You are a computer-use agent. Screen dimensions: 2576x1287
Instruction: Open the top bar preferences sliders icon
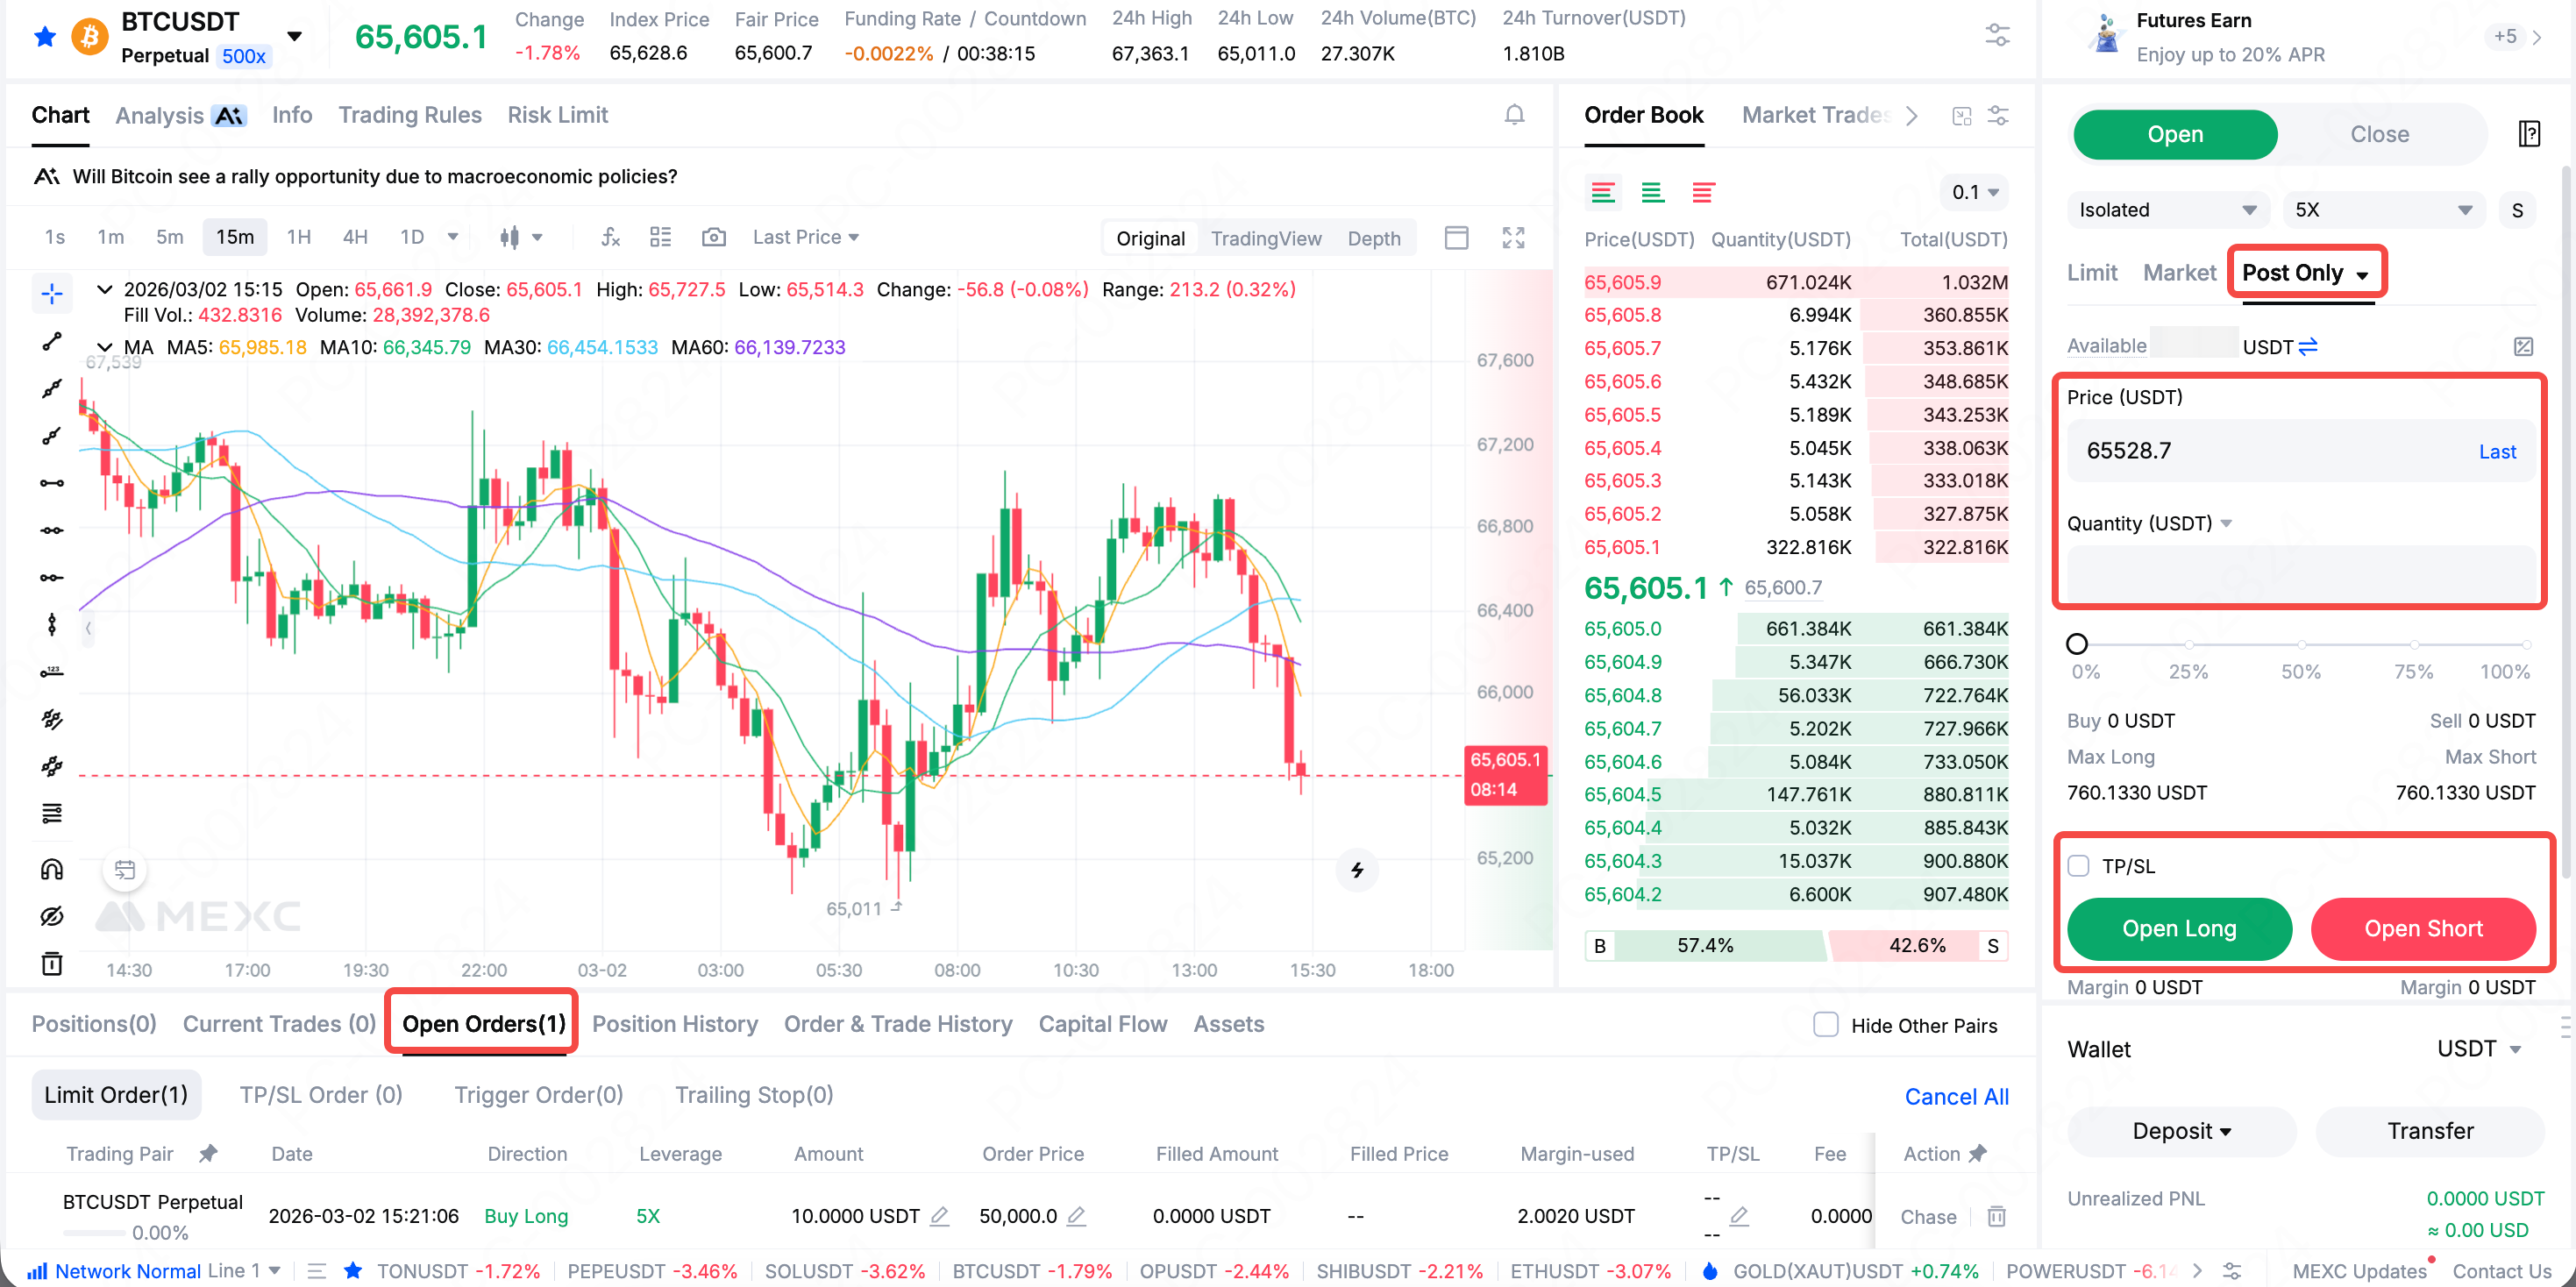point(1997,36)
